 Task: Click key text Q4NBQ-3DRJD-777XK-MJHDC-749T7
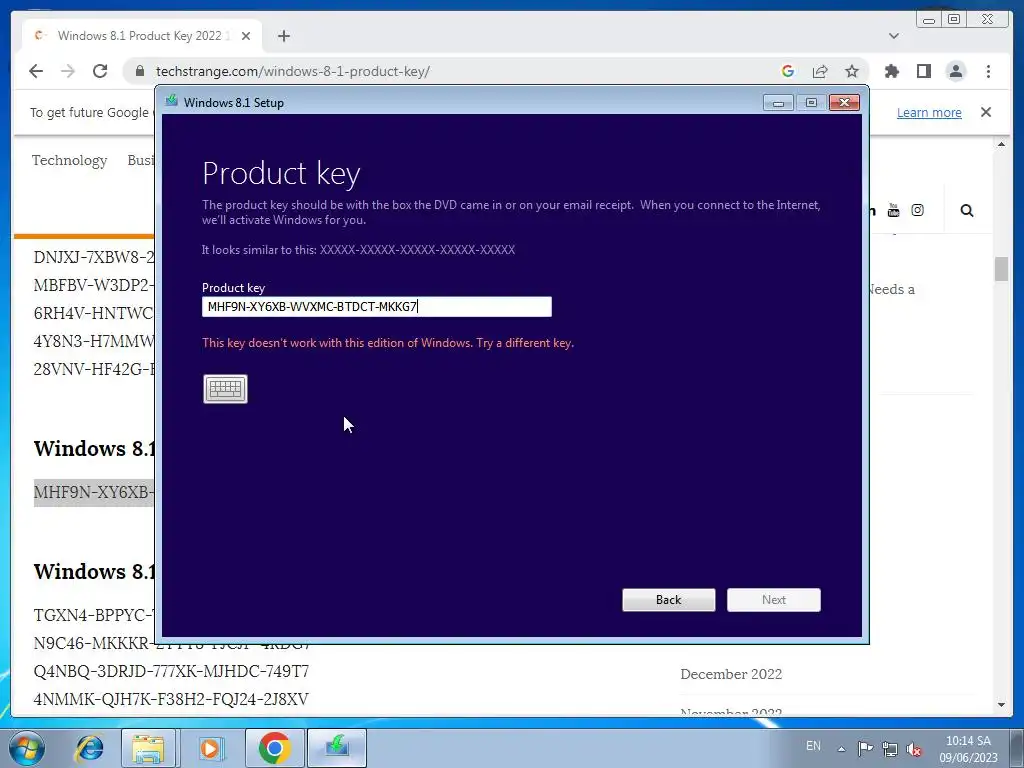[x=171, y=671]
